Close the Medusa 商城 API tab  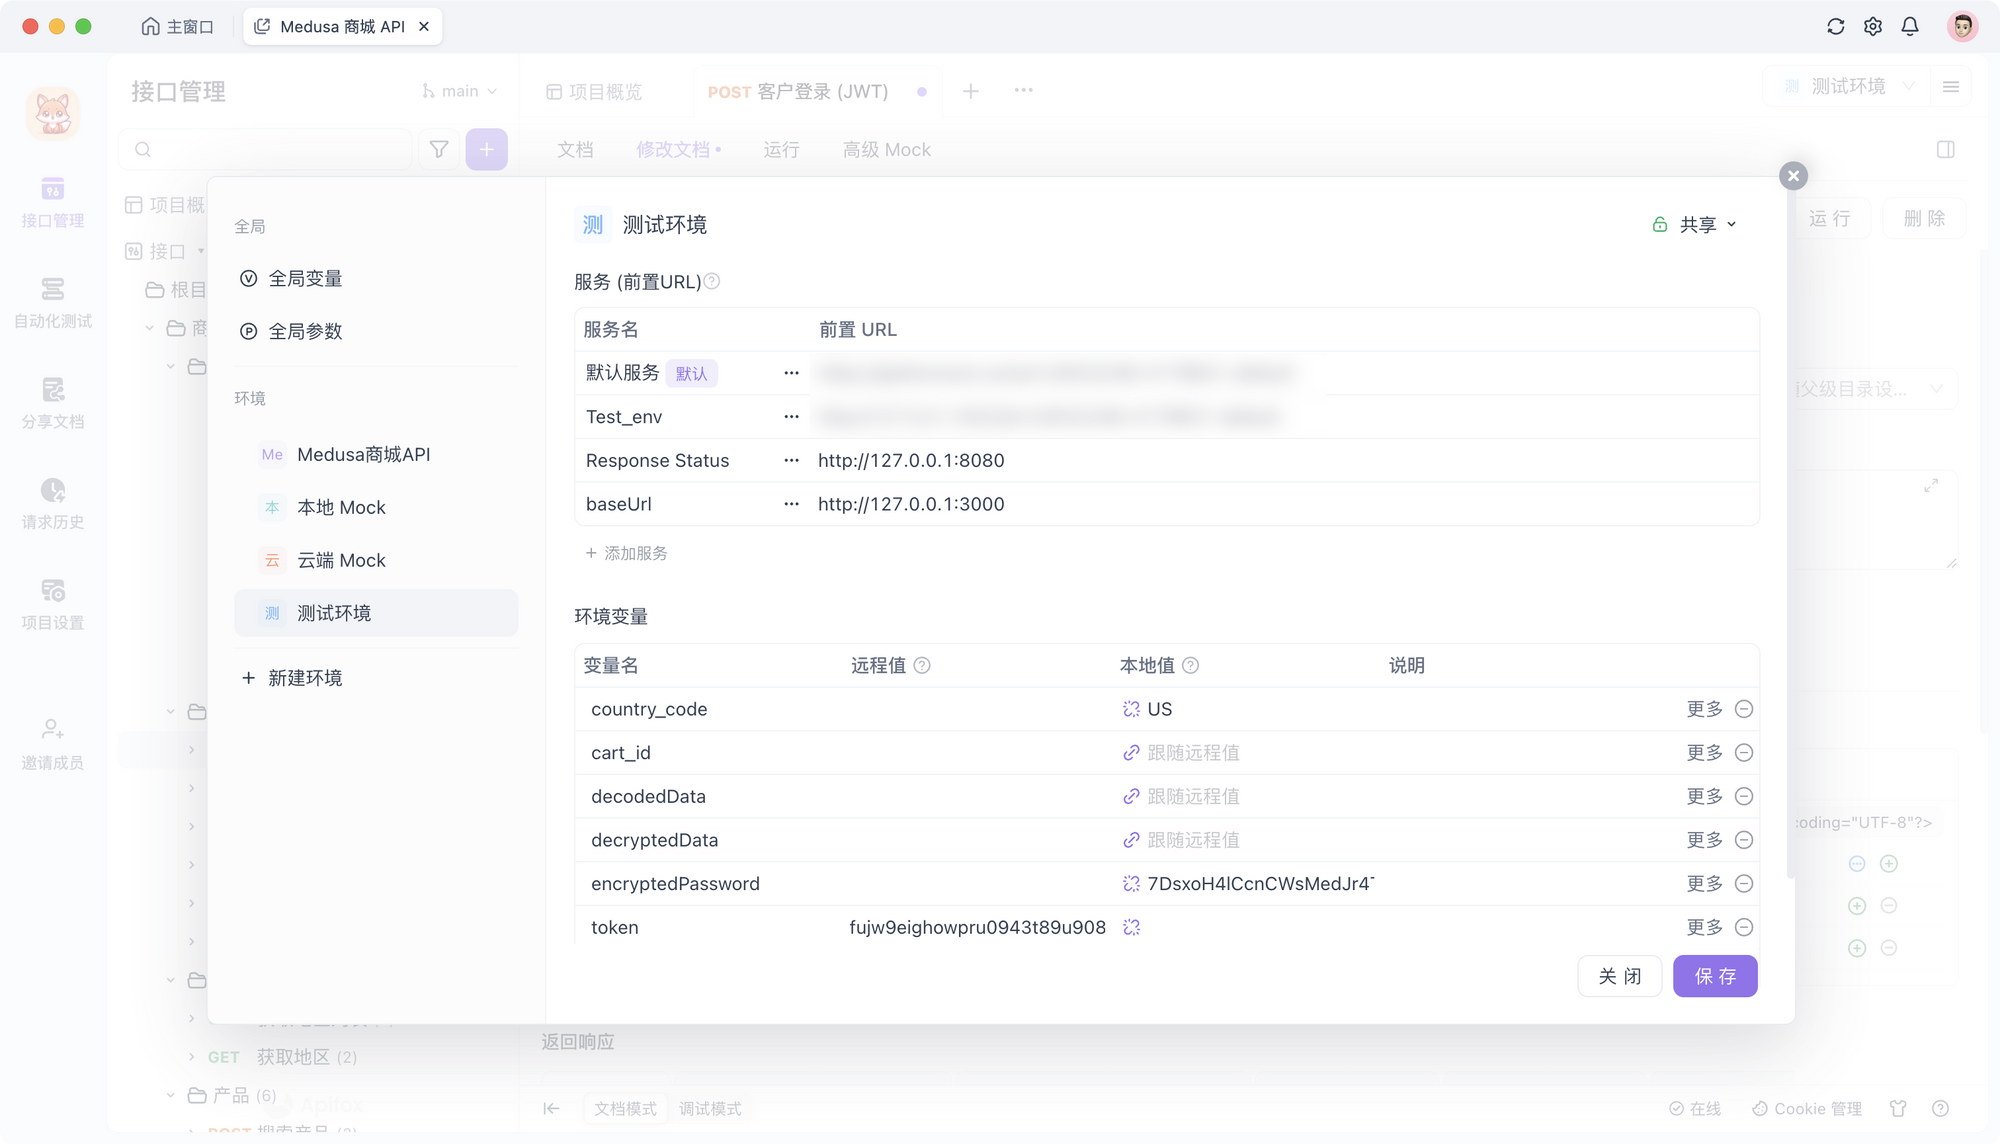(x=424, y=27)
